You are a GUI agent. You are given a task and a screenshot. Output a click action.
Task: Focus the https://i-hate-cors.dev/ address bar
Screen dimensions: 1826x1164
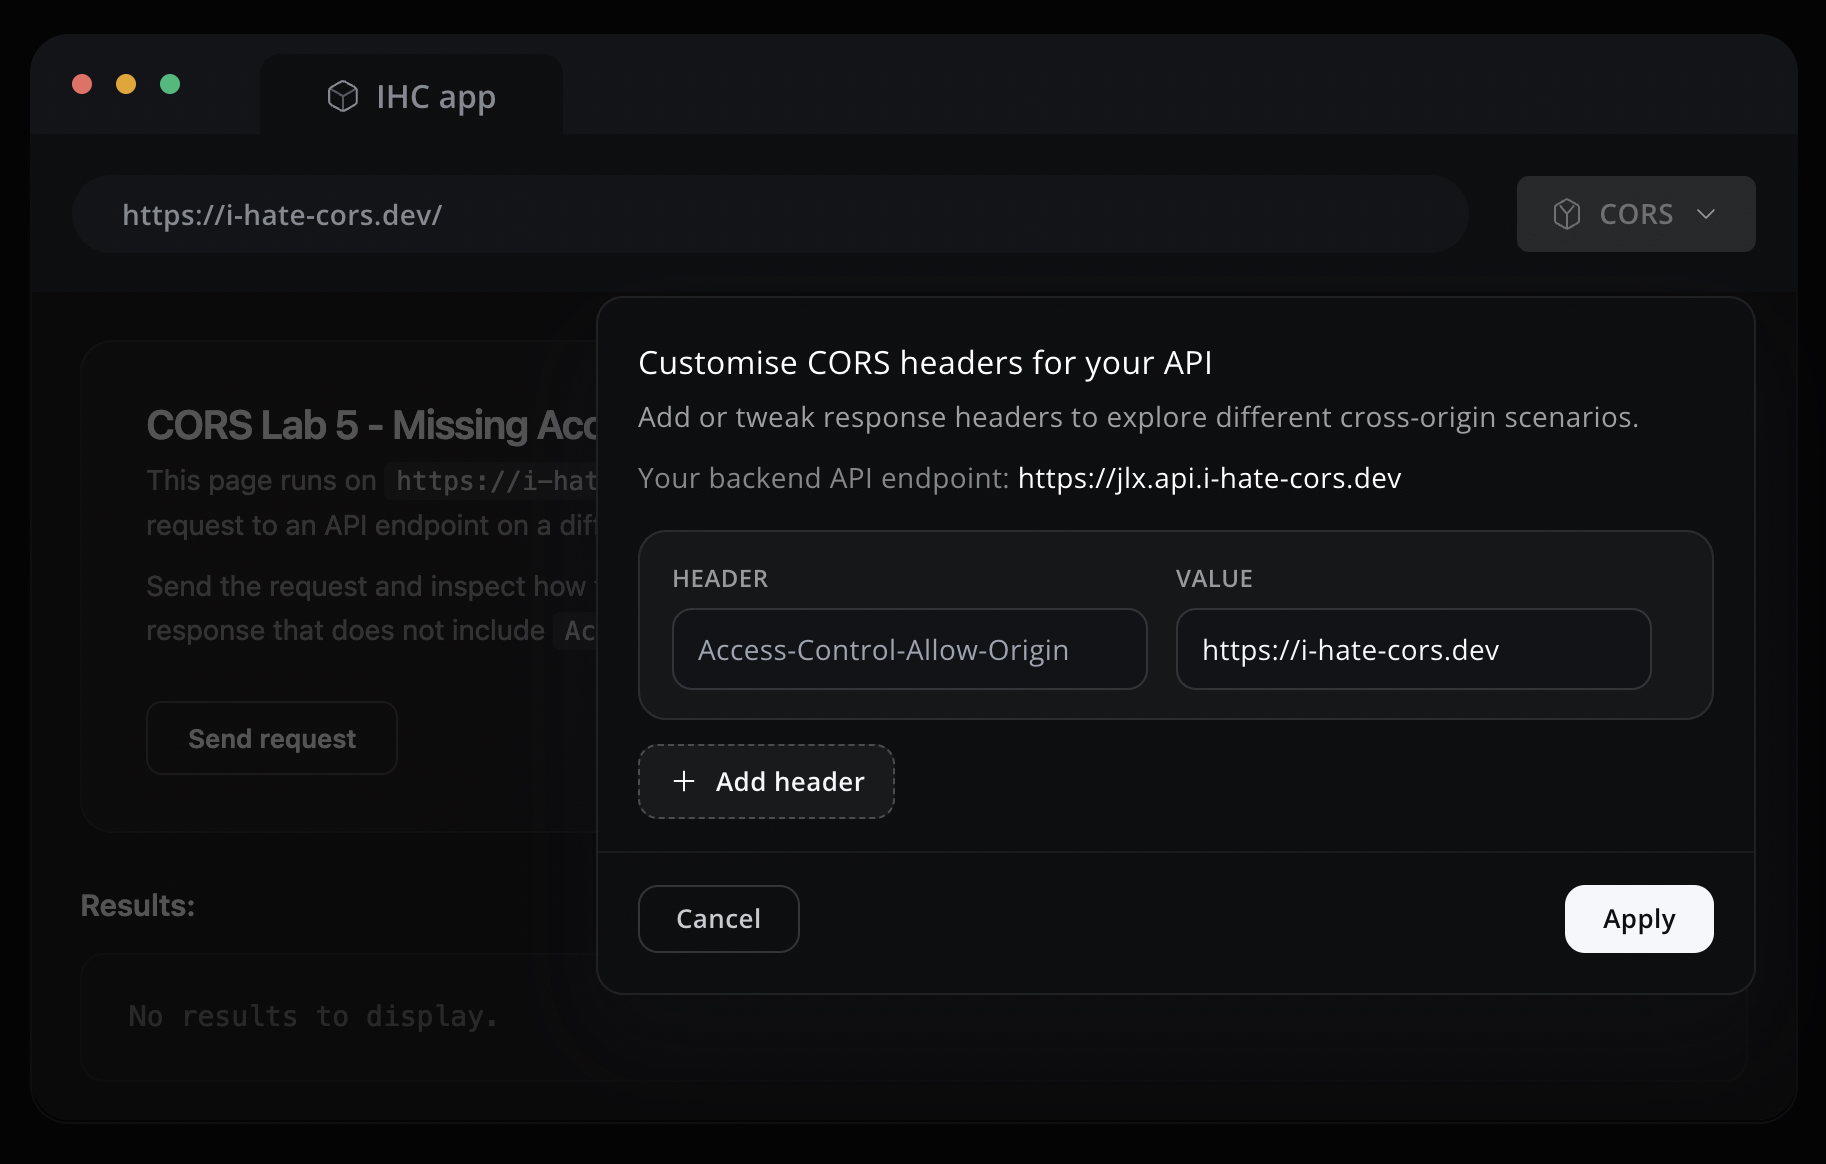coord(770,214)
